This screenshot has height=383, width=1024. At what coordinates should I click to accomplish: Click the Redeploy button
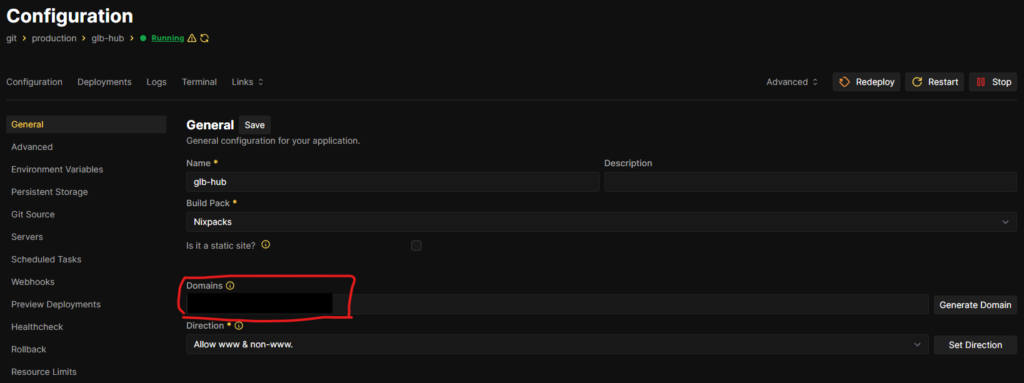867,82
